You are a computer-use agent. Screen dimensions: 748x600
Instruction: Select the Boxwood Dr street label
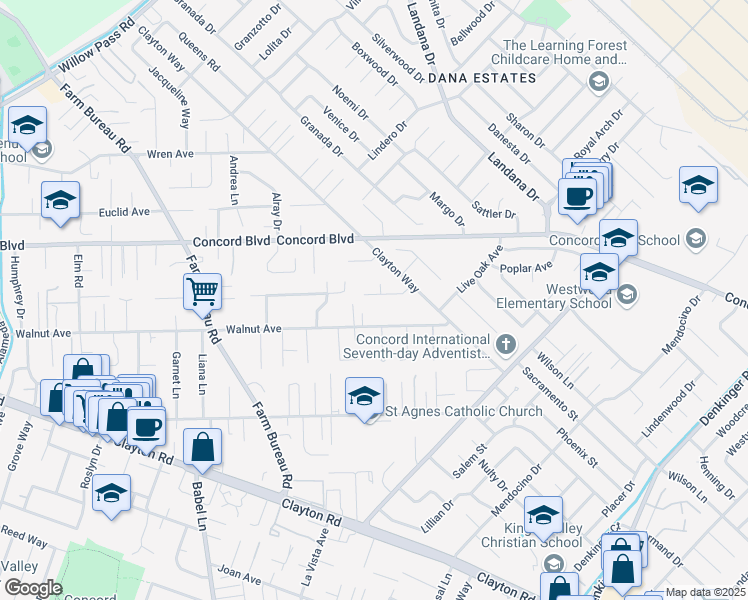pos(375,64)
